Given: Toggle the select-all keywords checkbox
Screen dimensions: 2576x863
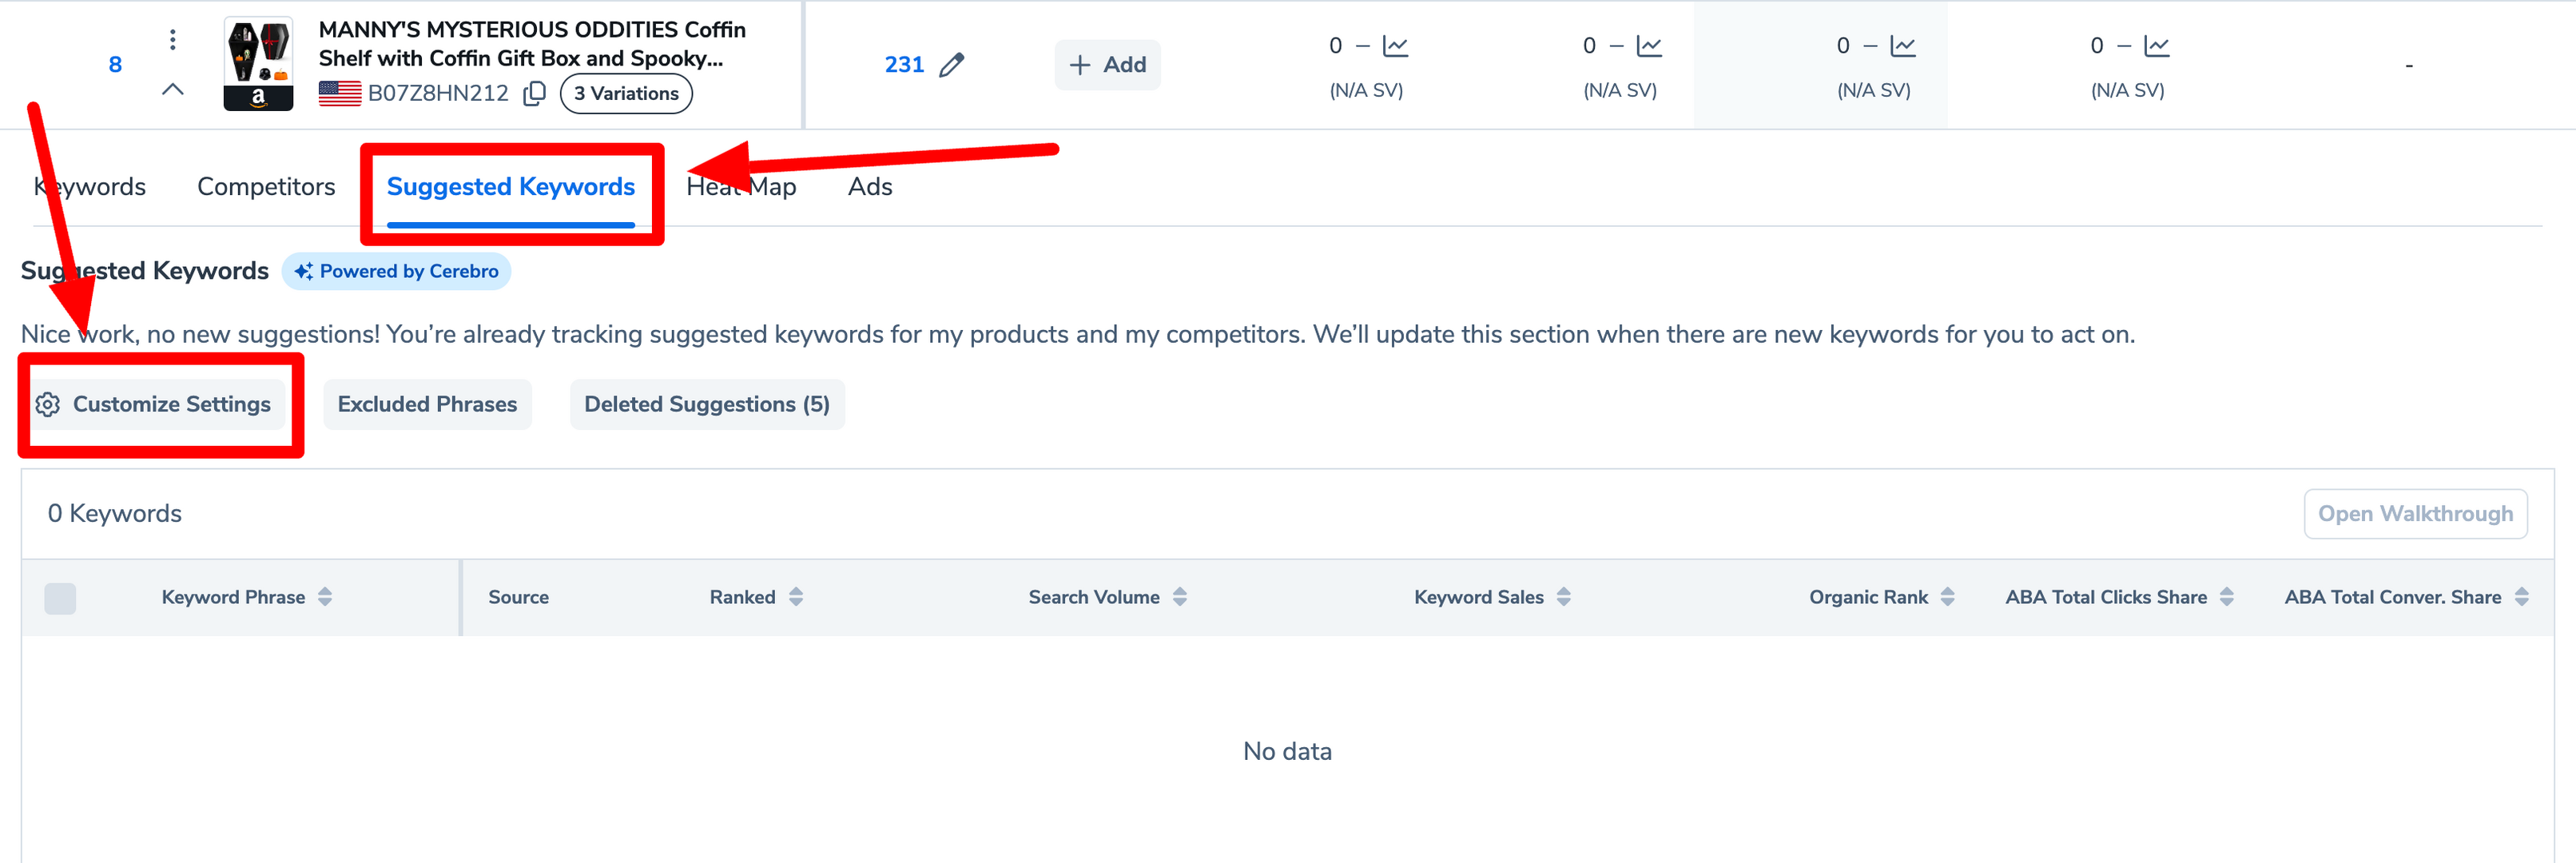Looking at the screenshot, I should click(60, 598).
